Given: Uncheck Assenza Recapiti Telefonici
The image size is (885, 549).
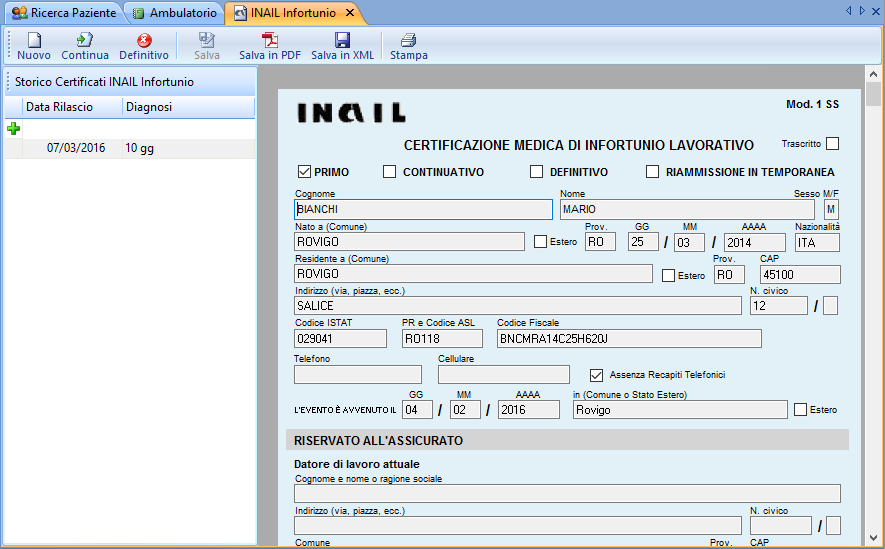Looking at the screenshot, I should click(596, 375).
